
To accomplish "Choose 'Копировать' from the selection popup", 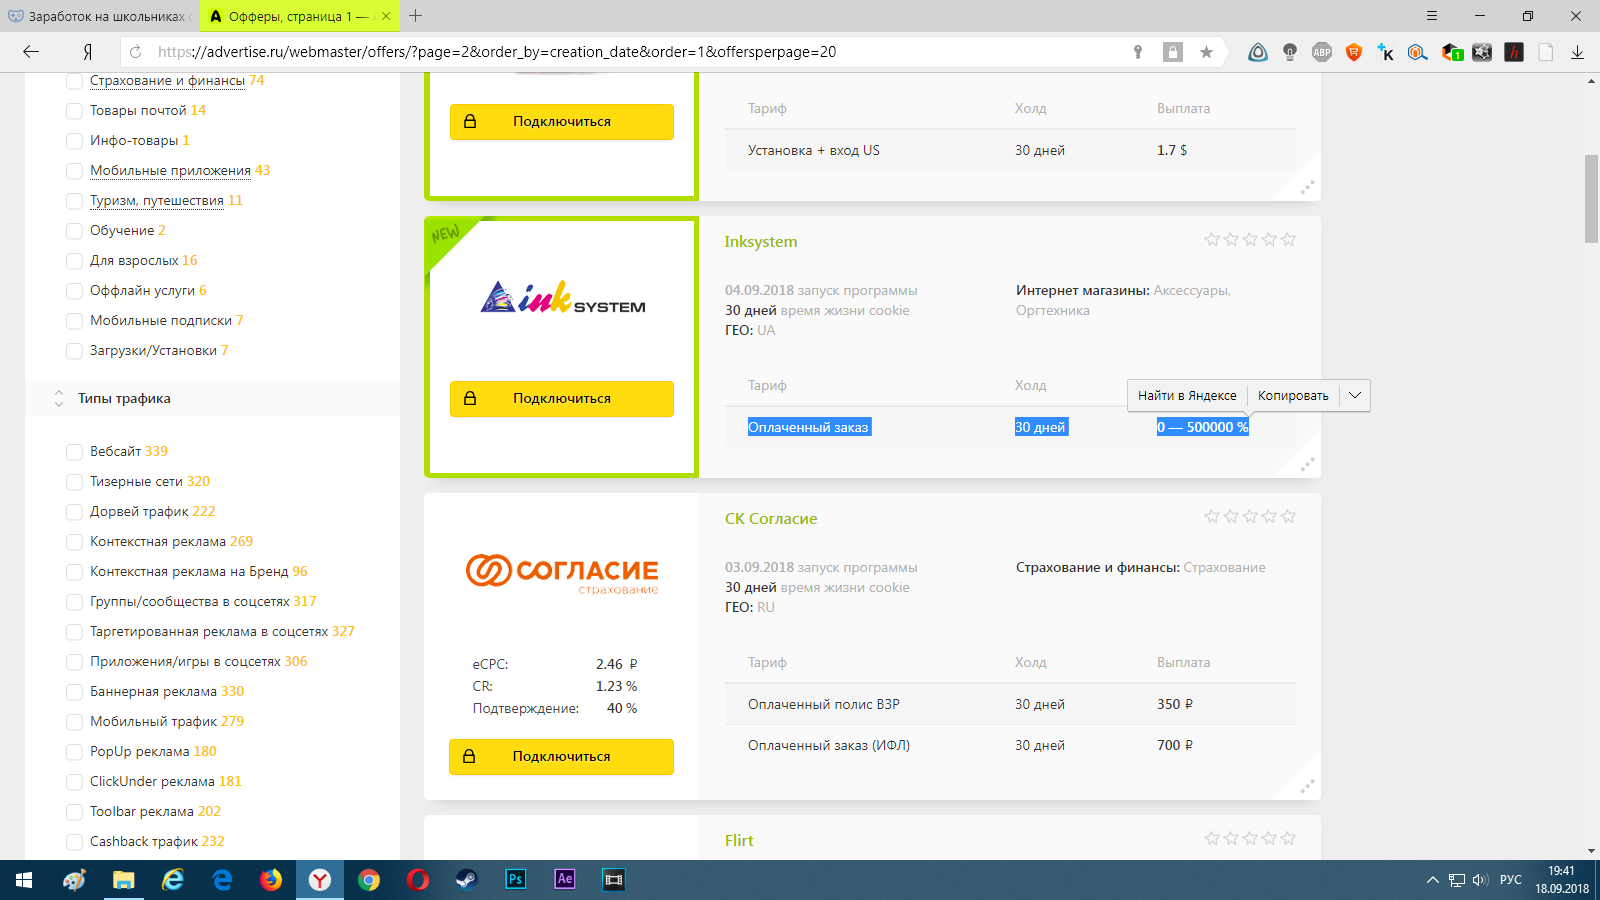I will 1293,395.
